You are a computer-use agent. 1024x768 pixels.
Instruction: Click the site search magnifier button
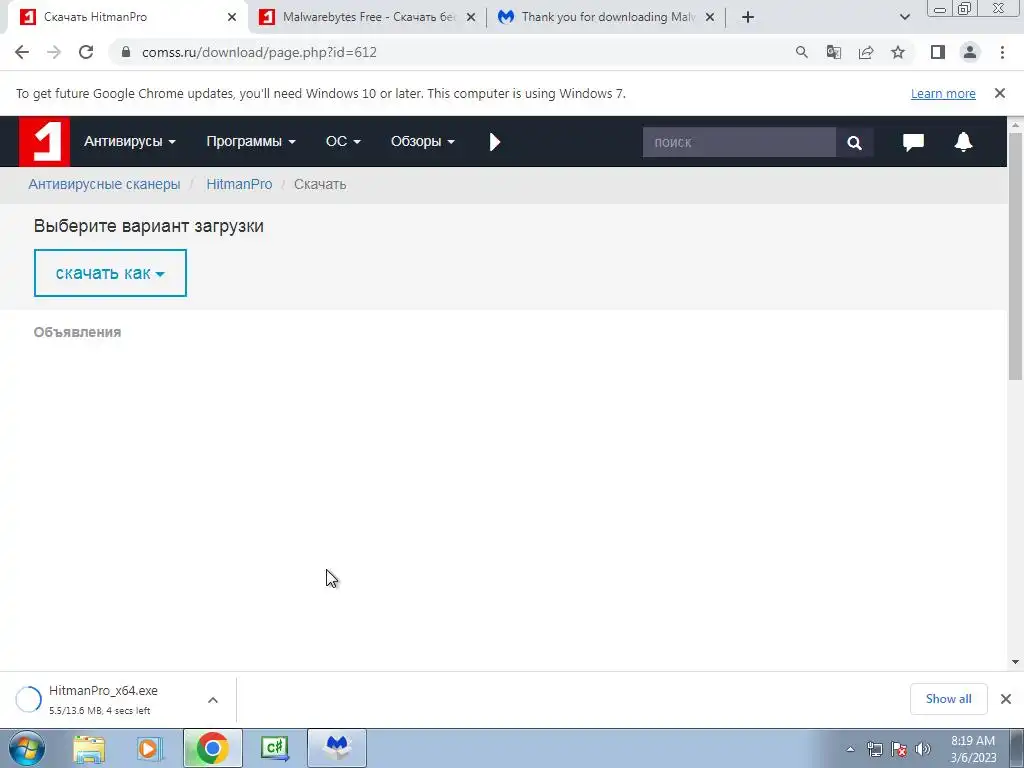(854, 142)
